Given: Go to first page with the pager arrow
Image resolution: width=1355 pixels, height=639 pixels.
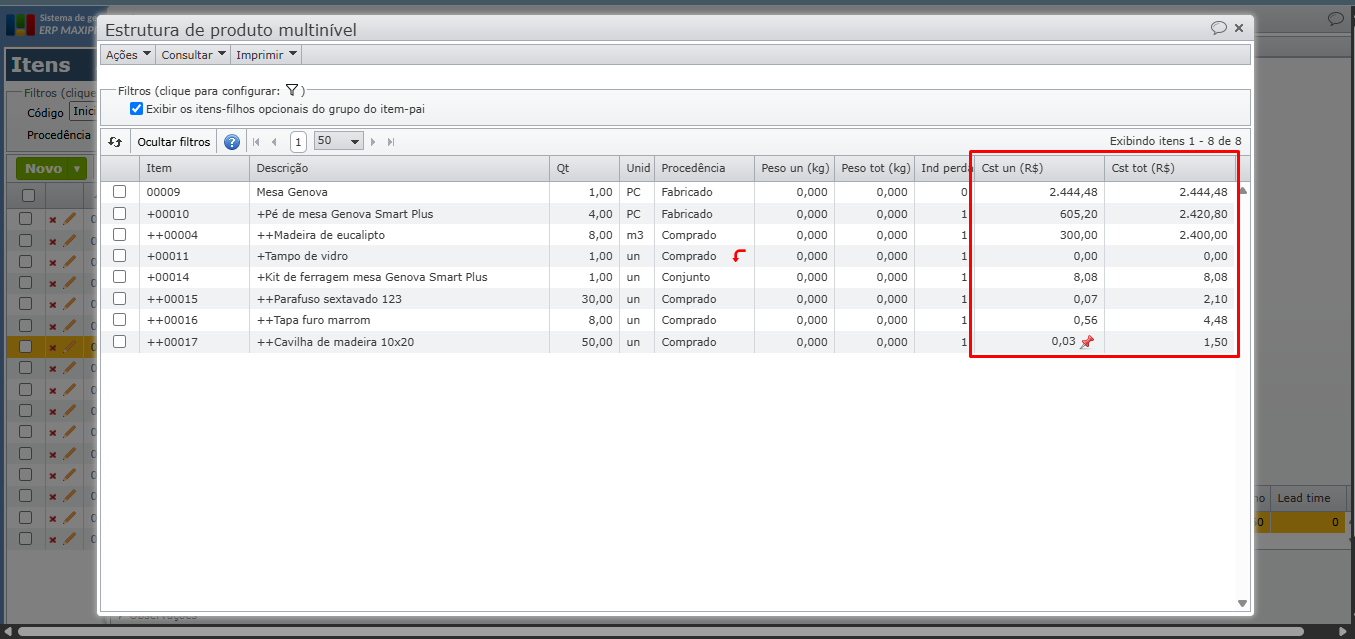Looking at the screenshot, I should coord(257,142).
